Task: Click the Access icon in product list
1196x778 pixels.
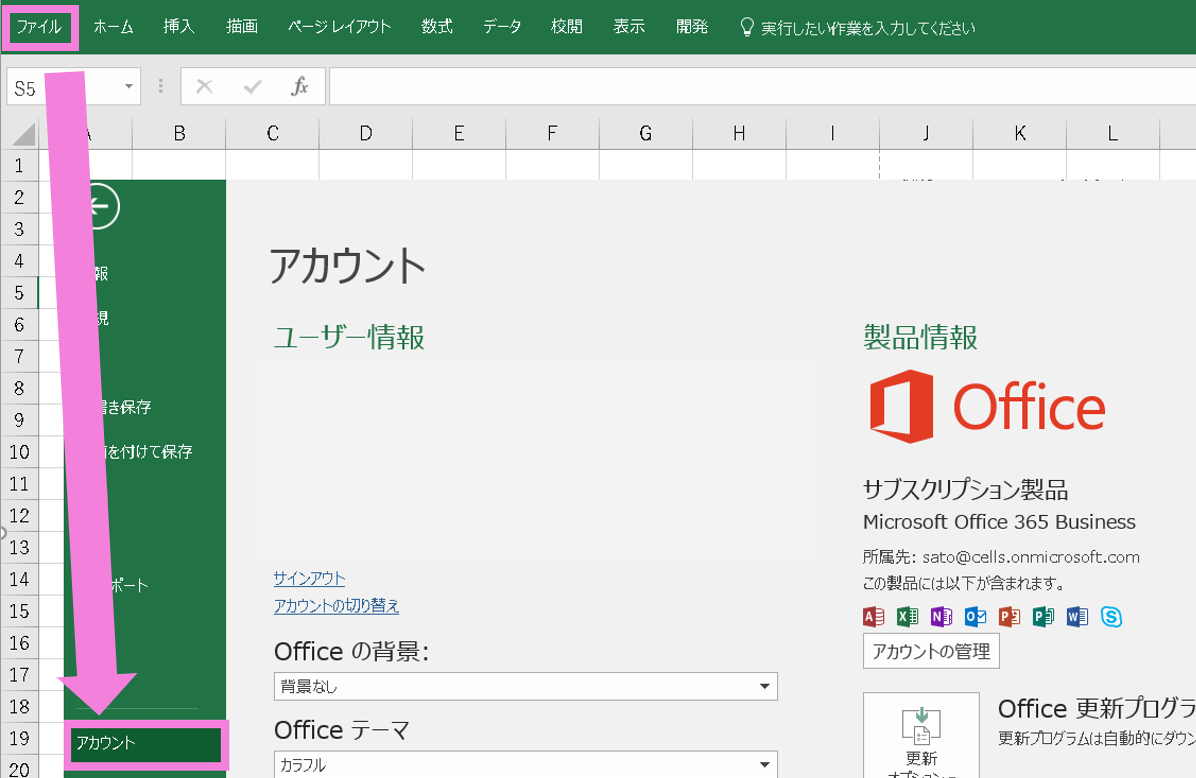Action: (x=873, y=617)
